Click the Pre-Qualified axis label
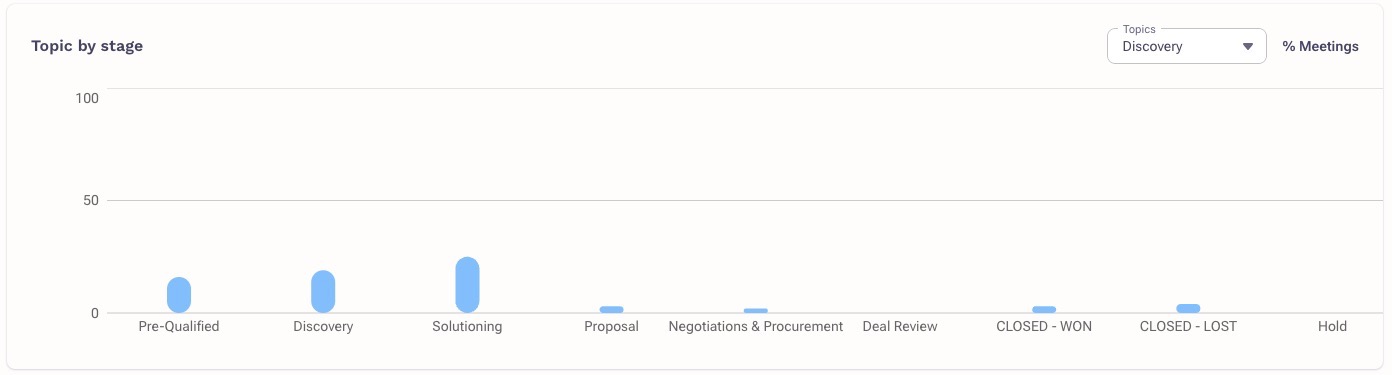1392x375 pixels. coord(179,327)
